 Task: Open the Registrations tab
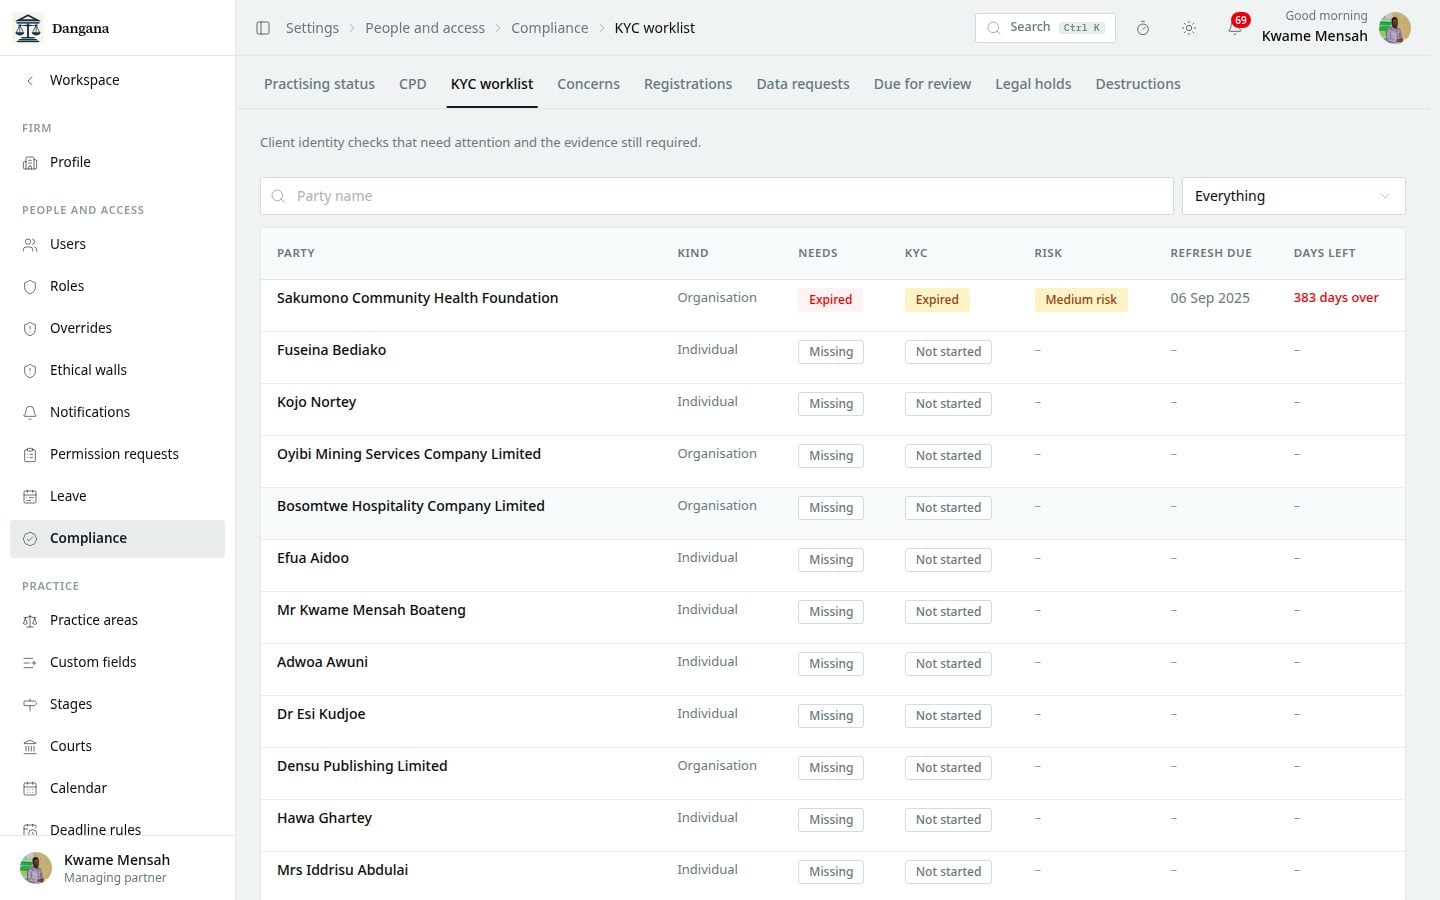pos(688,84)
